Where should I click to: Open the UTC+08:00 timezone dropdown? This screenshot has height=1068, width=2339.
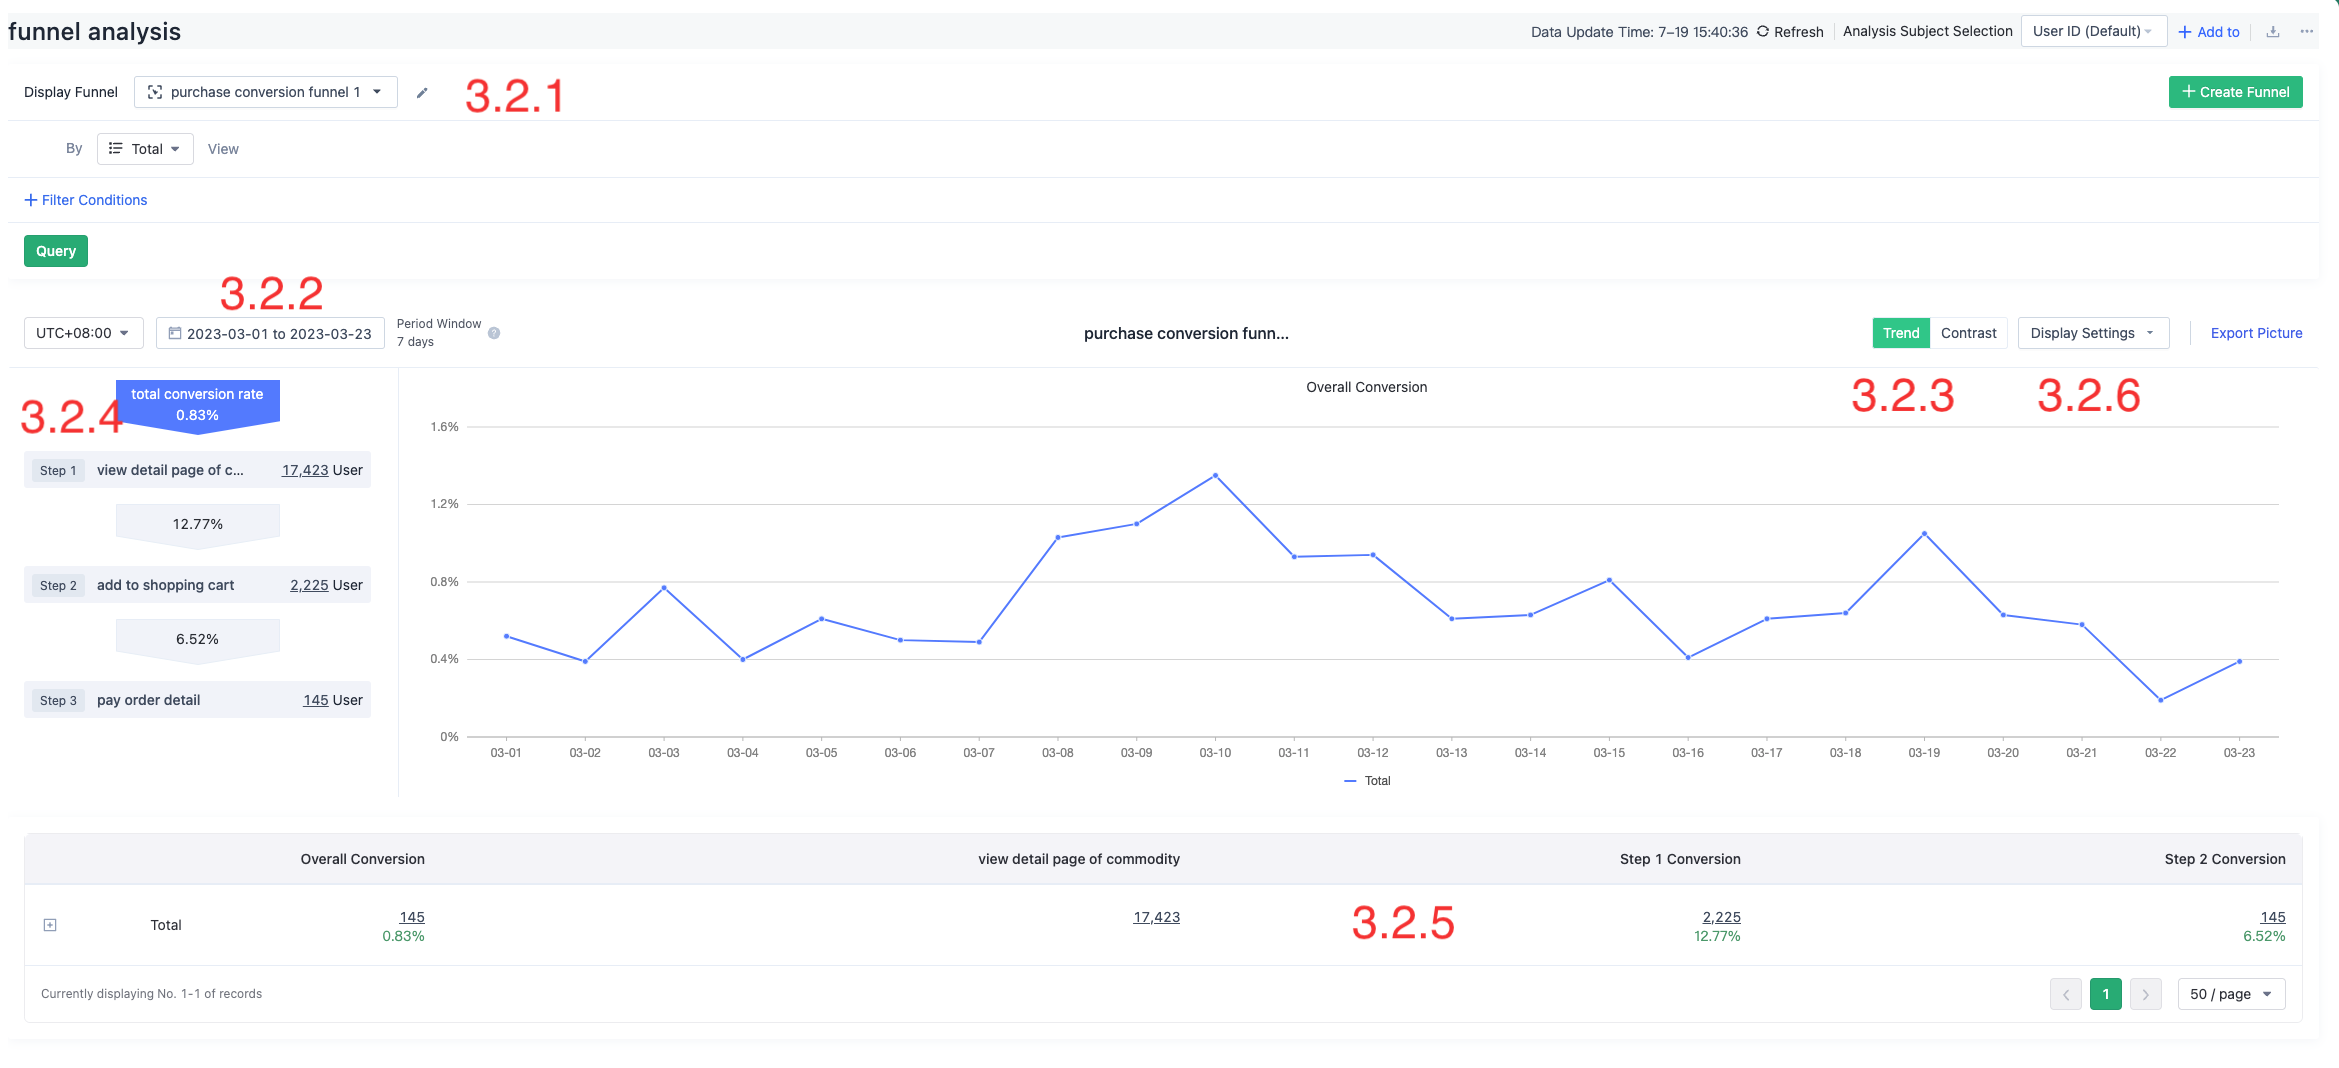click(x=83, y=332)
